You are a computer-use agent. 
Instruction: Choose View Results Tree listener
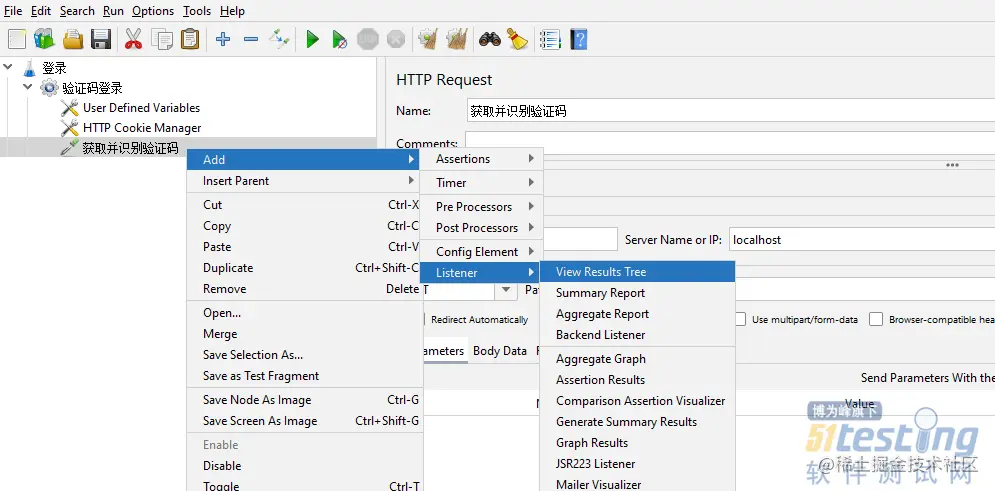(637, 272)
